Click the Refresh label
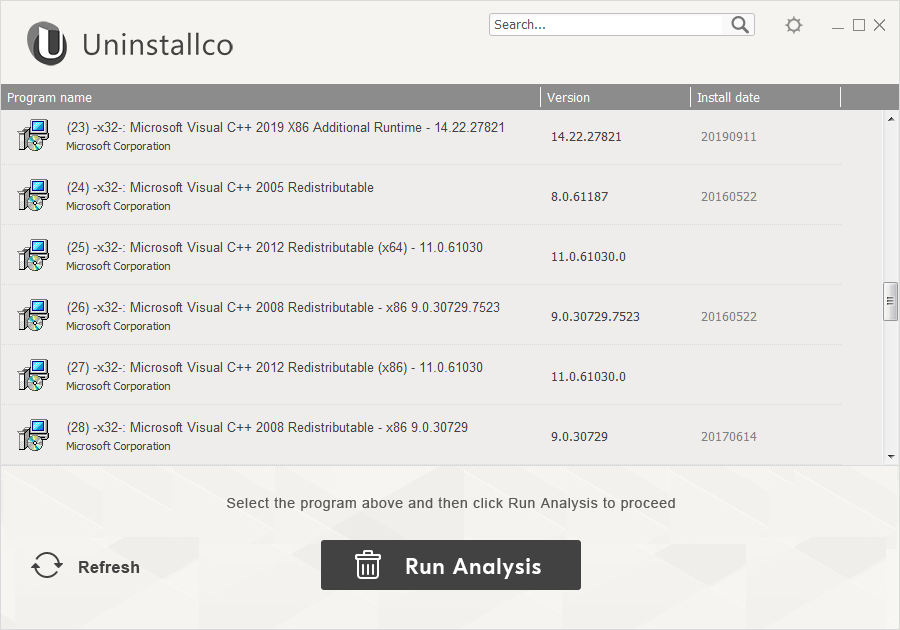Screen dimensions: 900x630 [108, 567]
